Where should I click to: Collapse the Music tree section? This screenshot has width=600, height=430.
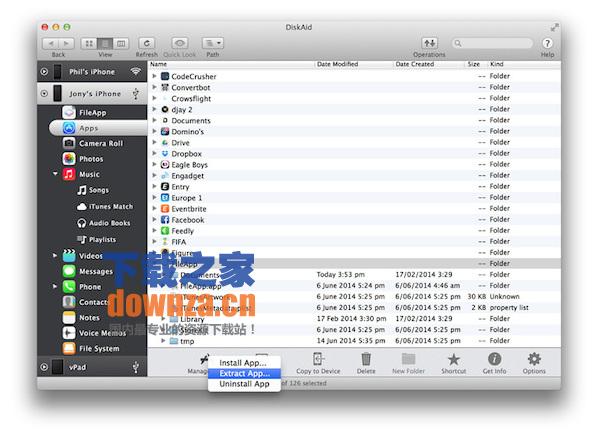(55, 174)
